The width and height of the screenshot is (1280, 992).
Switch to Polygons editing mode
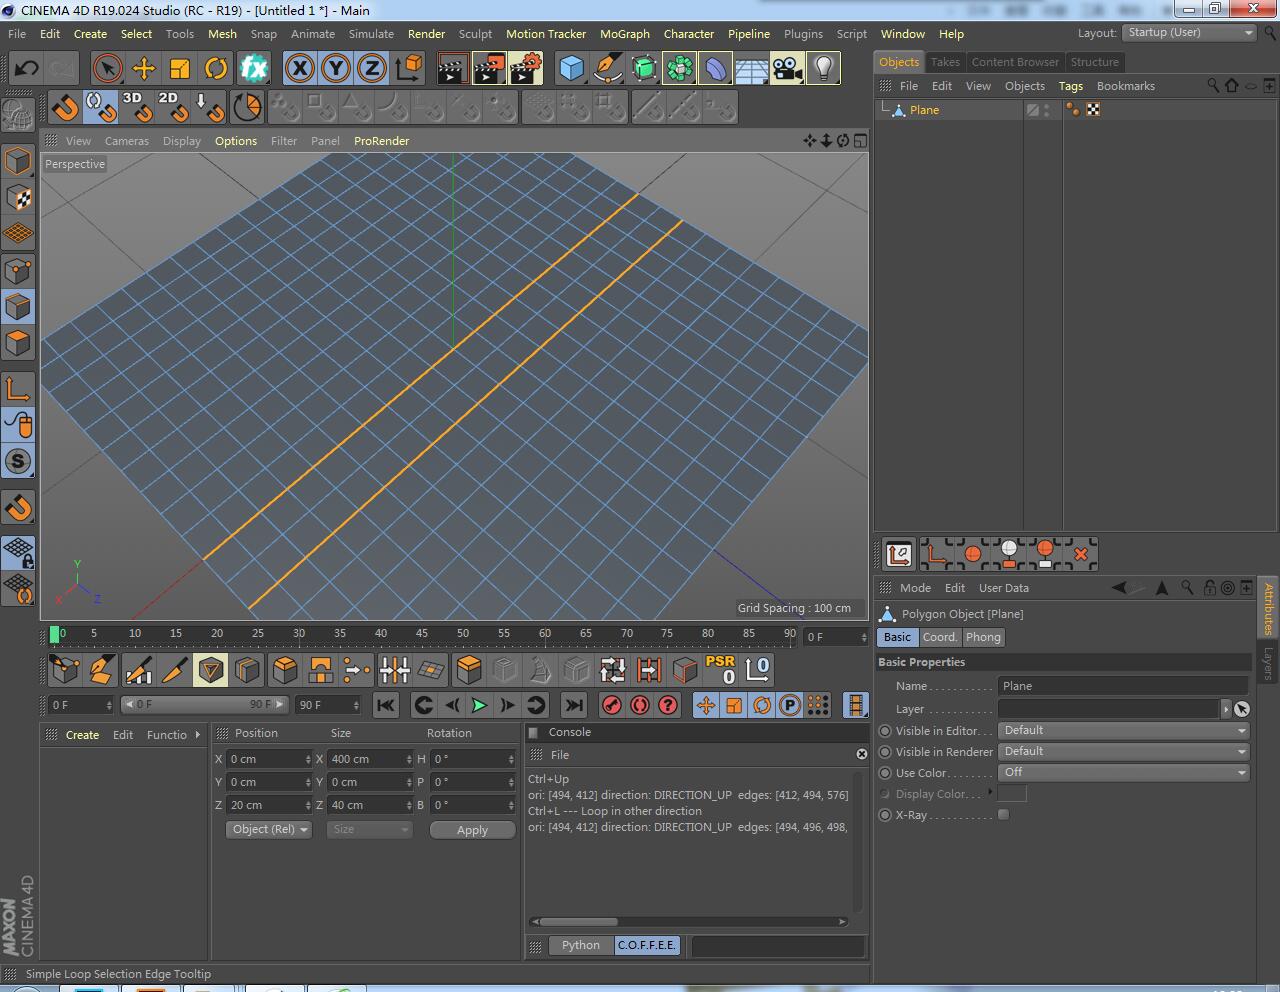tap(18, 343)
